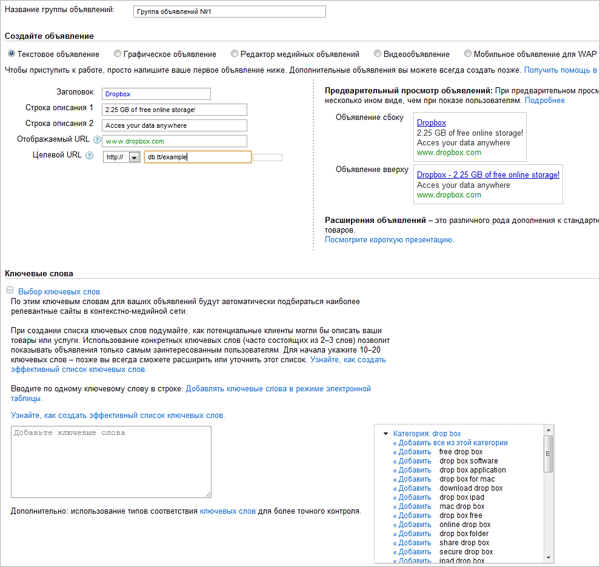Choose the Видеообъявление radio option

(378, 54)
